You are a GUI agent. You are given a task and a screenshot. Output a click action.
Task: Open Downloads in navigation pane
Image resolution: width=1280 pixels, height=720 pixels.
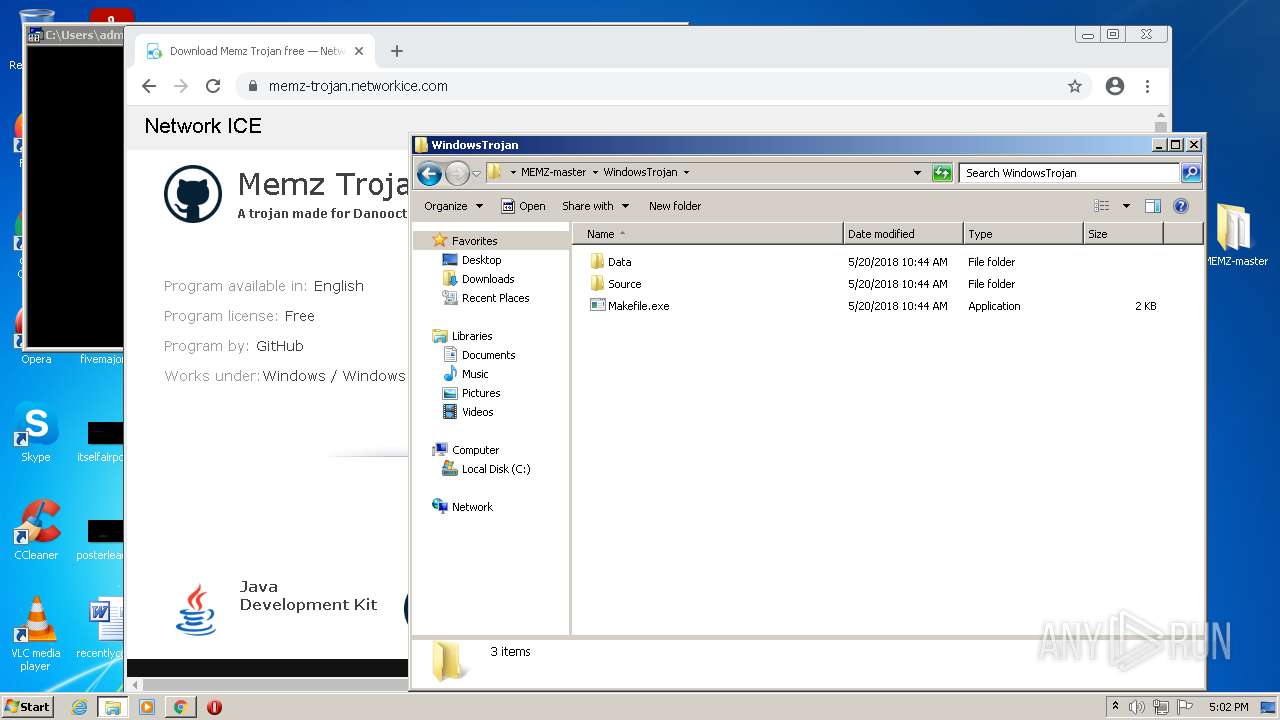488,279
